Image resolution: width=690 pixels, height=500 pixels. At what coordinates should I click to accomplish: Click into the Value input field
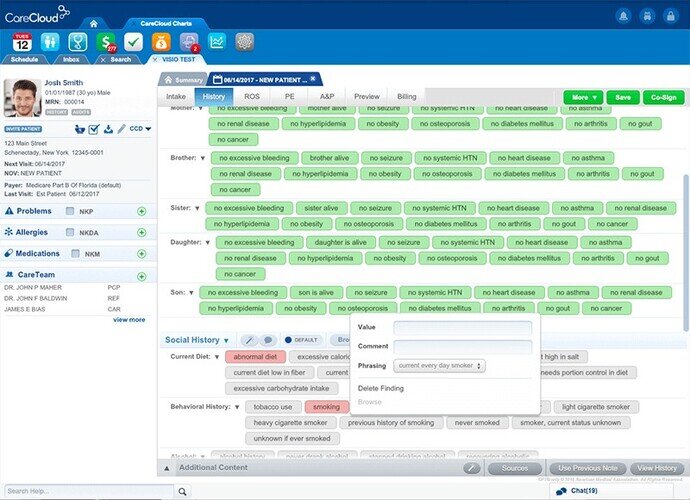(462, 327)
